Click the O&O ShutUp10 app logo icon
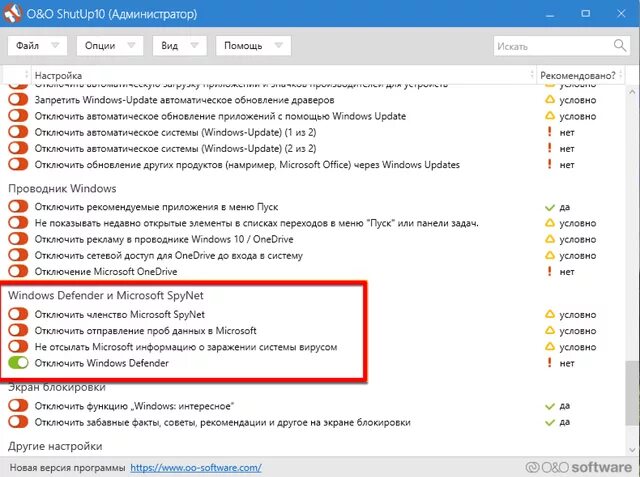The width and height of the screenshot is (640, 477). 13,13
